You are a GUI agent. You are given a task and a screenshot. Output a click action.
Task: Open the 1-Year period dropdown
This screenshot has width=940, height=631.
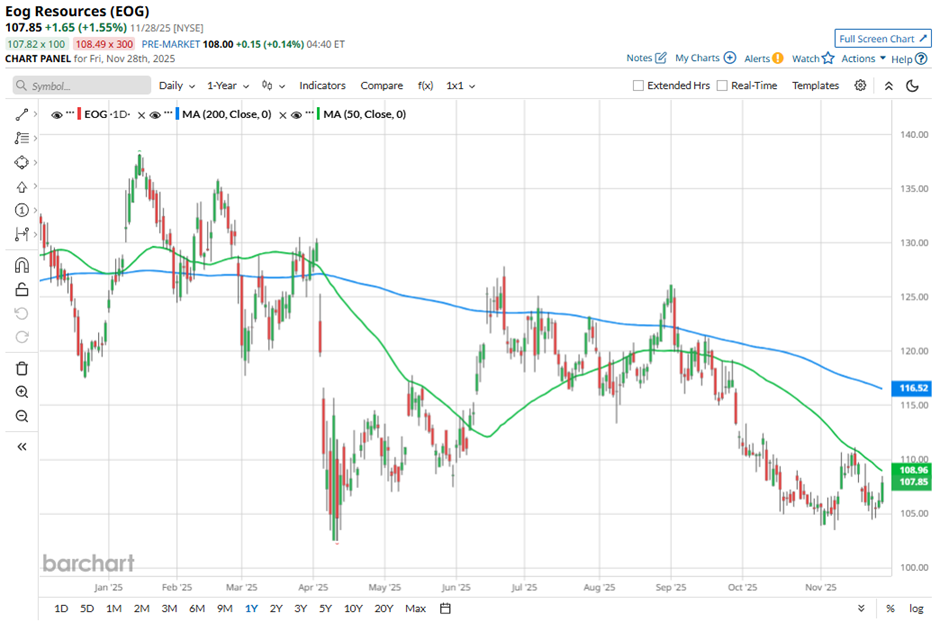228,86
